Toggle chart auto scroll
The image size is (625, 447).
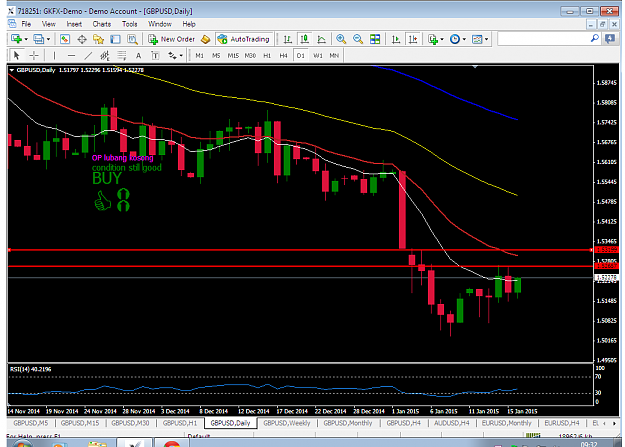coord(396,39)
